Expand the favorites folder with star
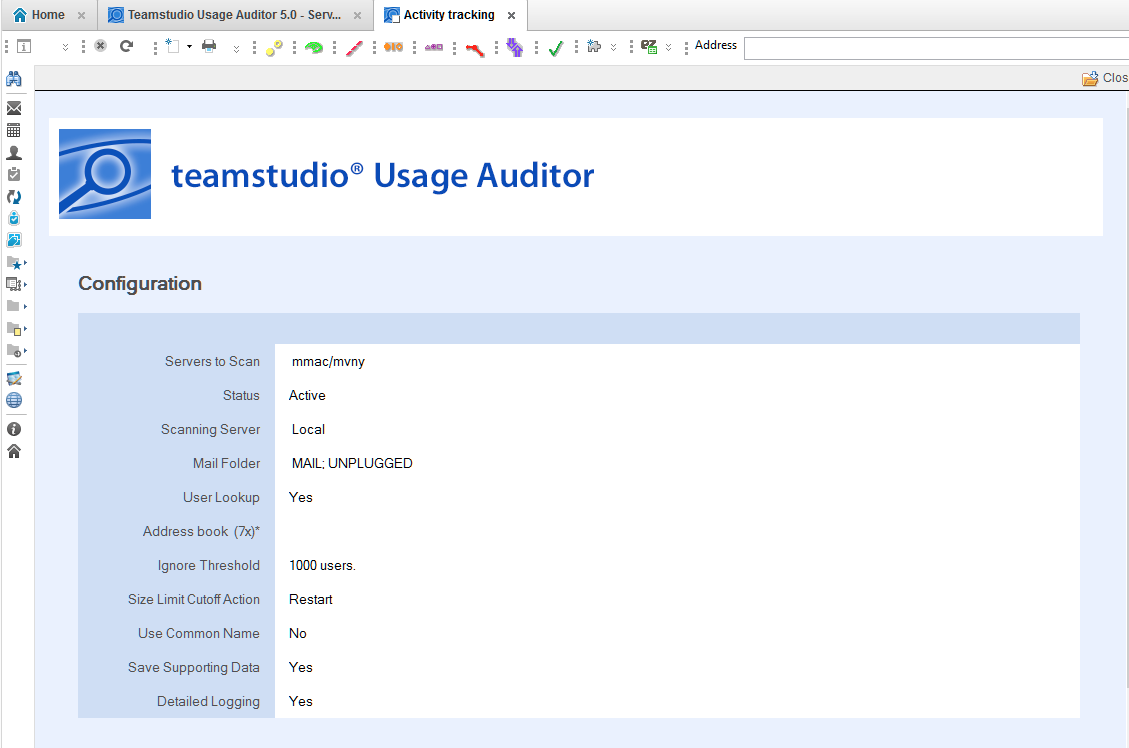 (16, 263)
